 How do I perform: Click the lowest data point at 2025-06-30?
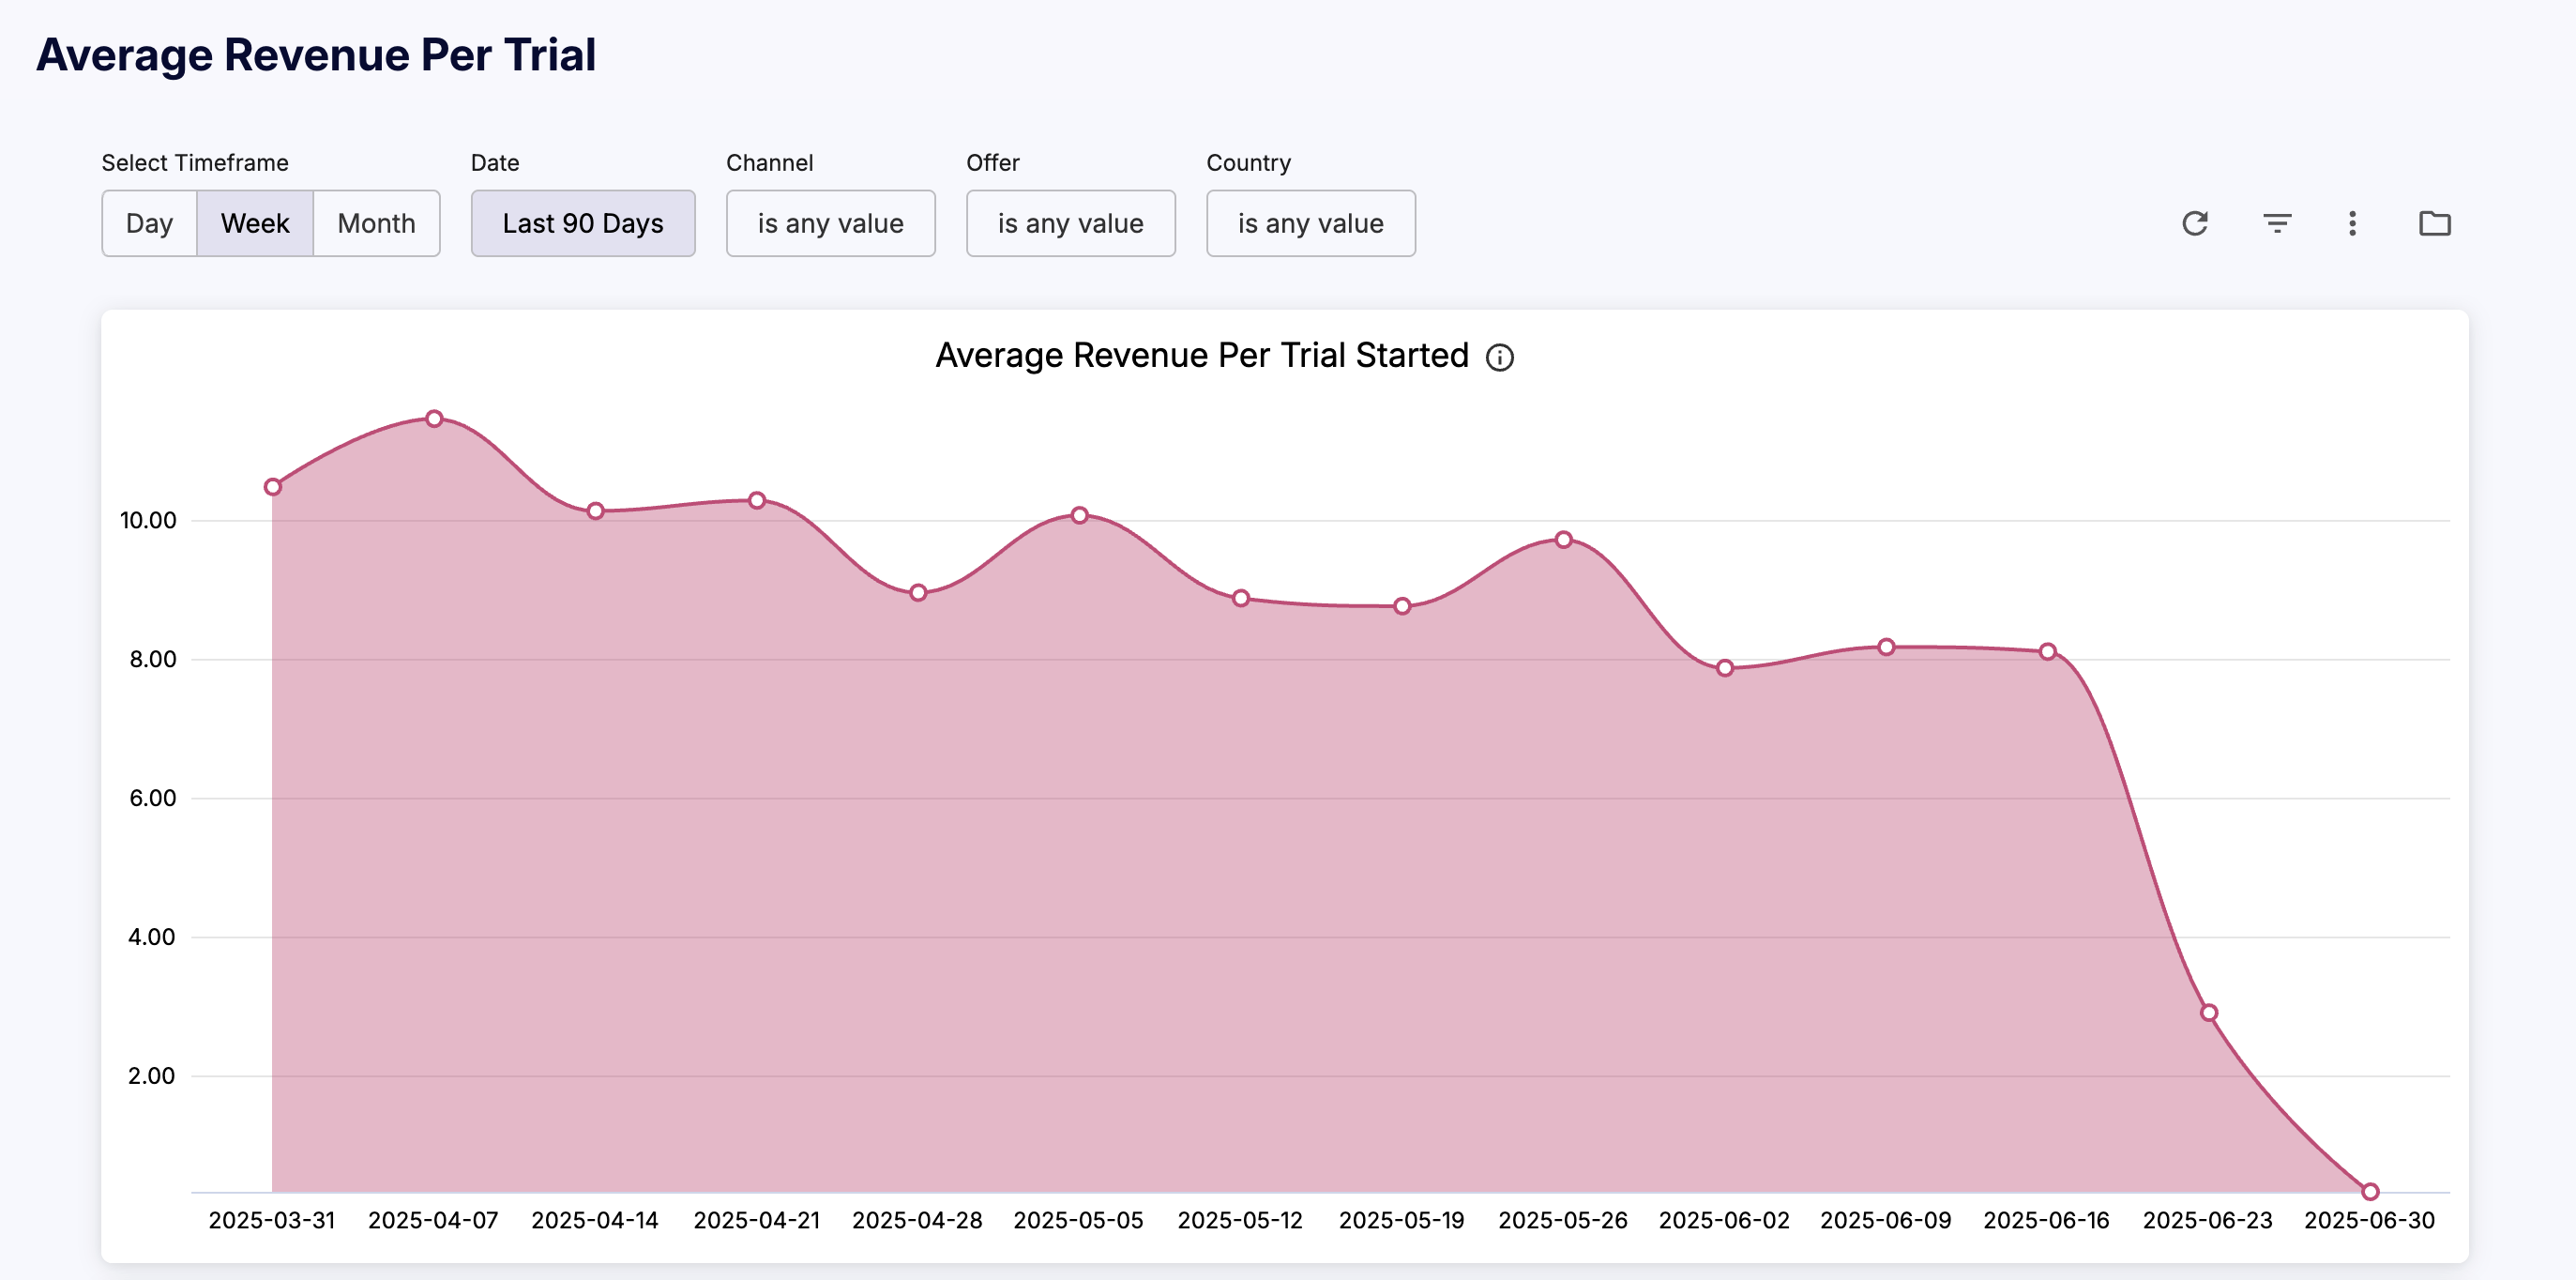[x=2370, y=1191]
